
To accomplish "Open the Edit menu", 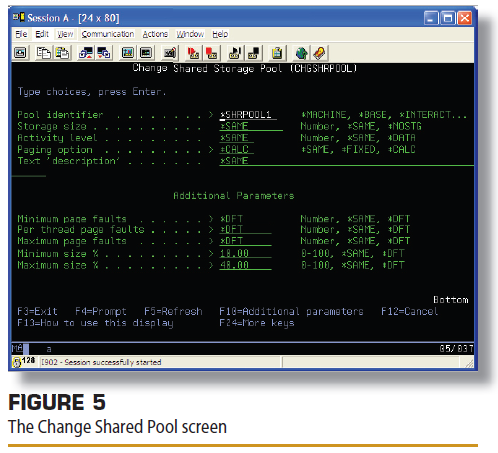I will pos(42,34).
